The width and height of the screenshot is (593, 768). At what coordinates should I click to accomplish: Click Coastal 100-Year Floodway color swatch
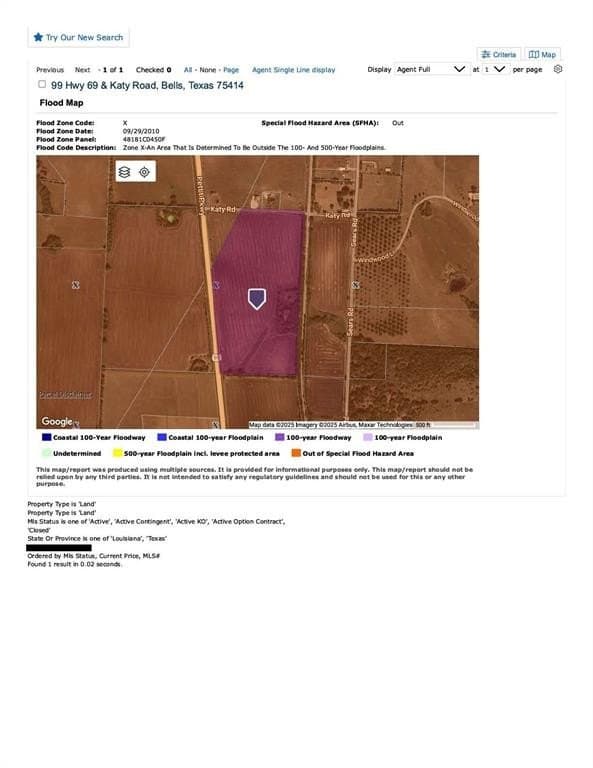pos(47,437)
